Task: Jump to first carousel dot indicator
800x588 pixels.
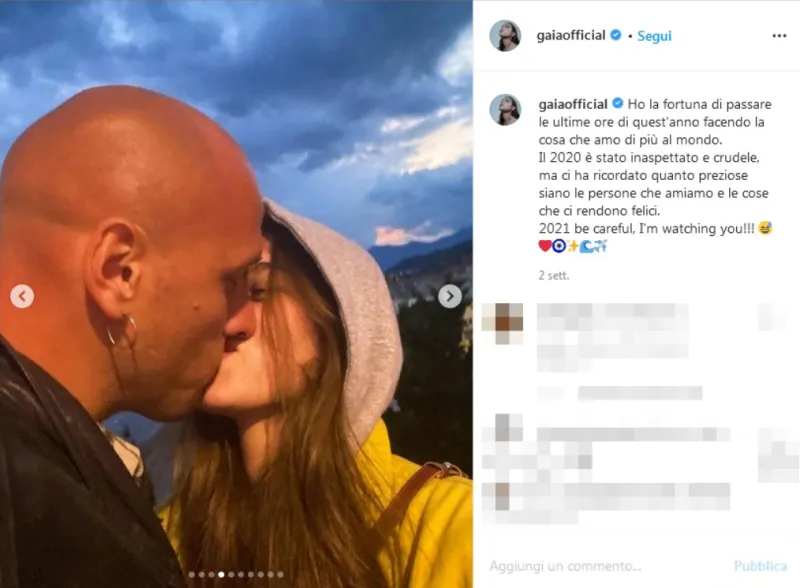Action: coord(192,575)
